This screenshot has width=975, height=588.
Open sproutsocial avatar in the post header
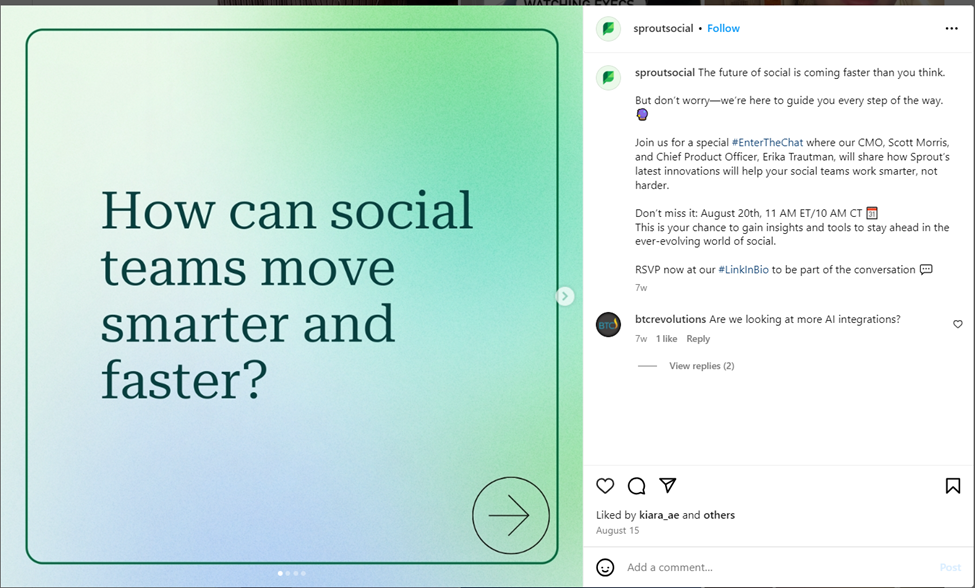608,29
